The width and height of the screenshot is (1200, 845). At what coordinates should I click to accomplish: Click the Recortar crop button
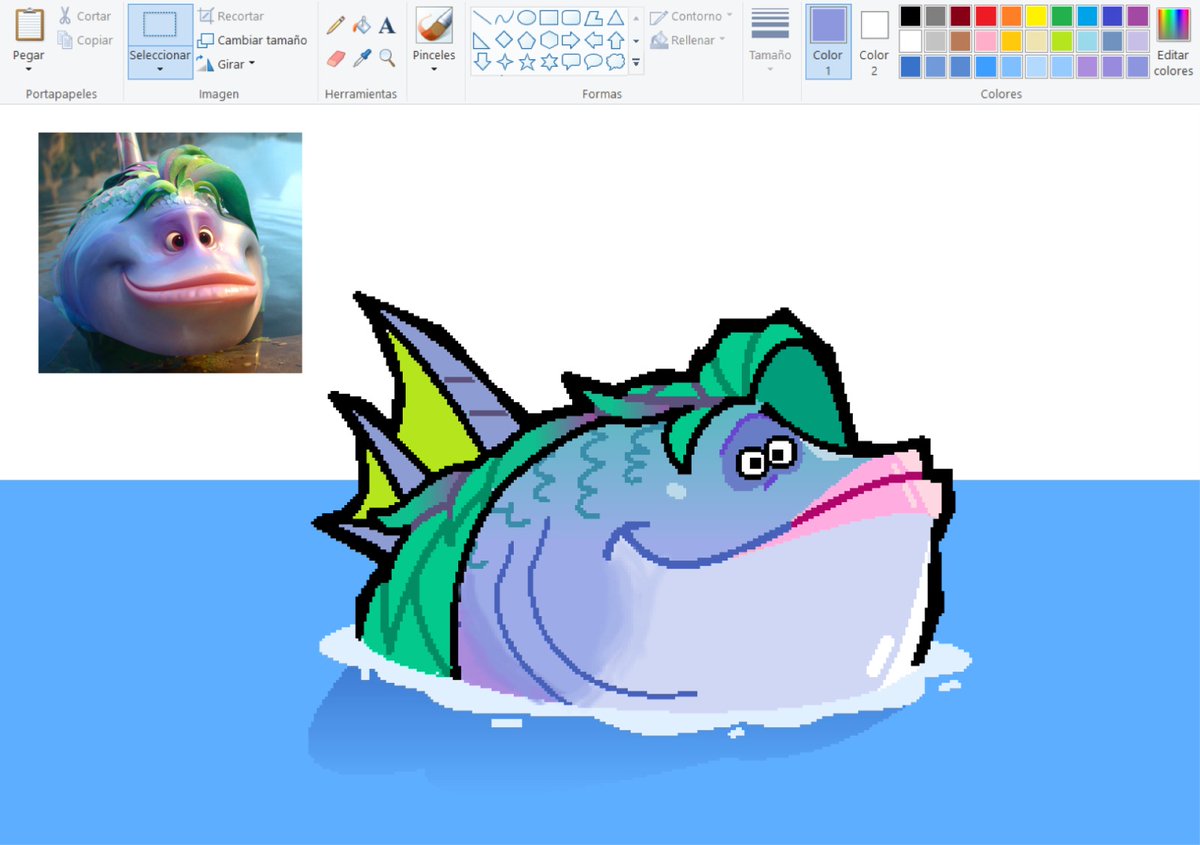point(231,17)
